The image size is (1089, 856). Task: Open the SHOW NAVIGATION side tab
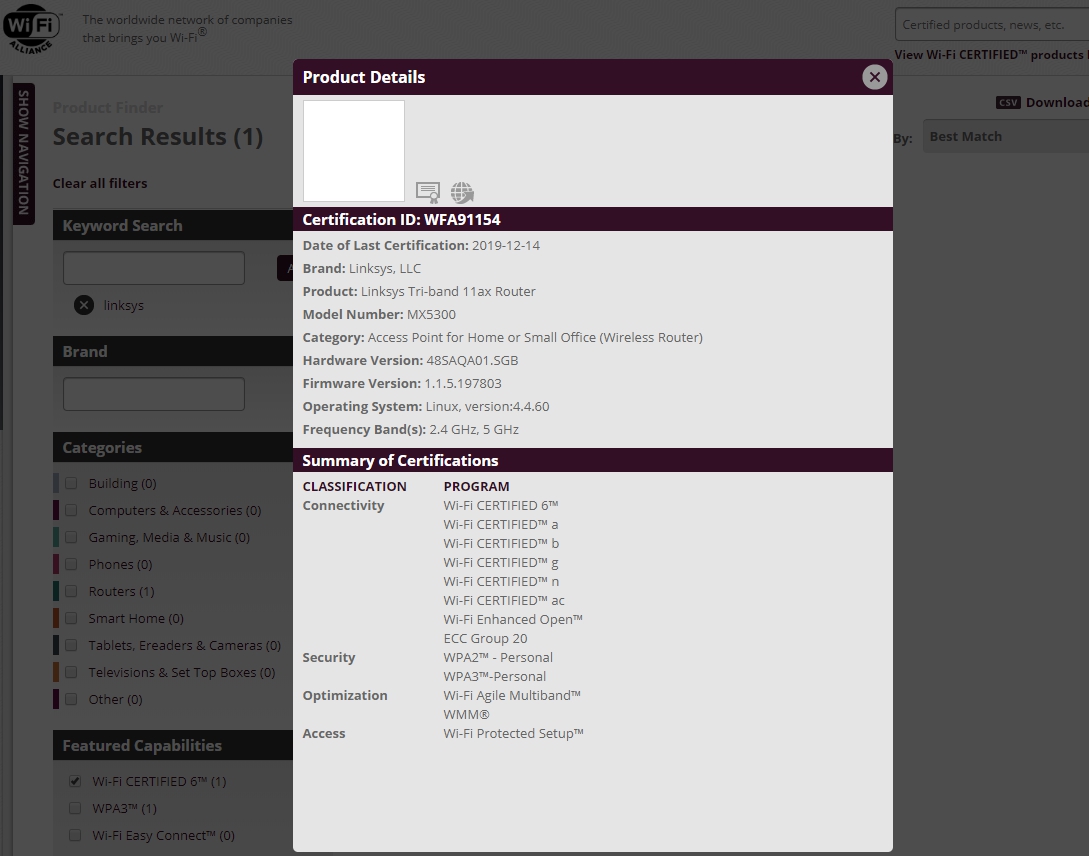tap(24, 153)
